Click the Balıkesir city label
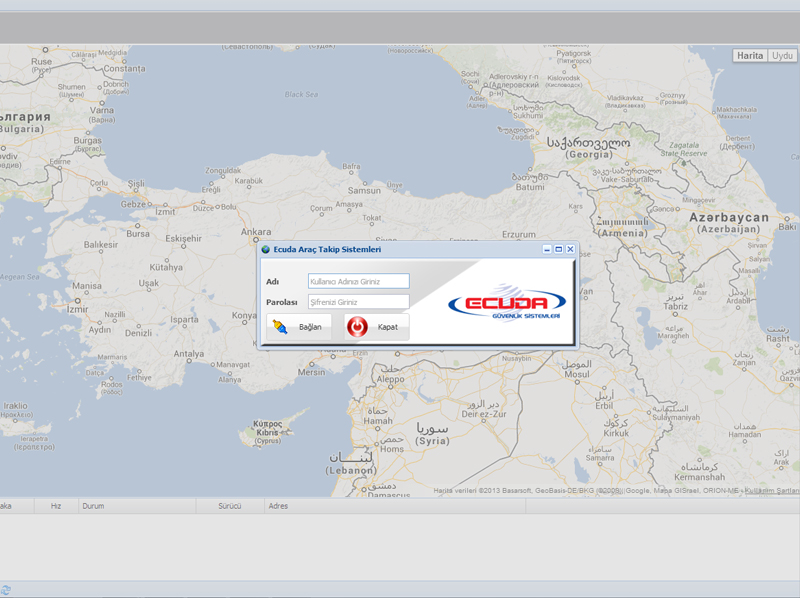800x598 pixels. click(101, 244)
